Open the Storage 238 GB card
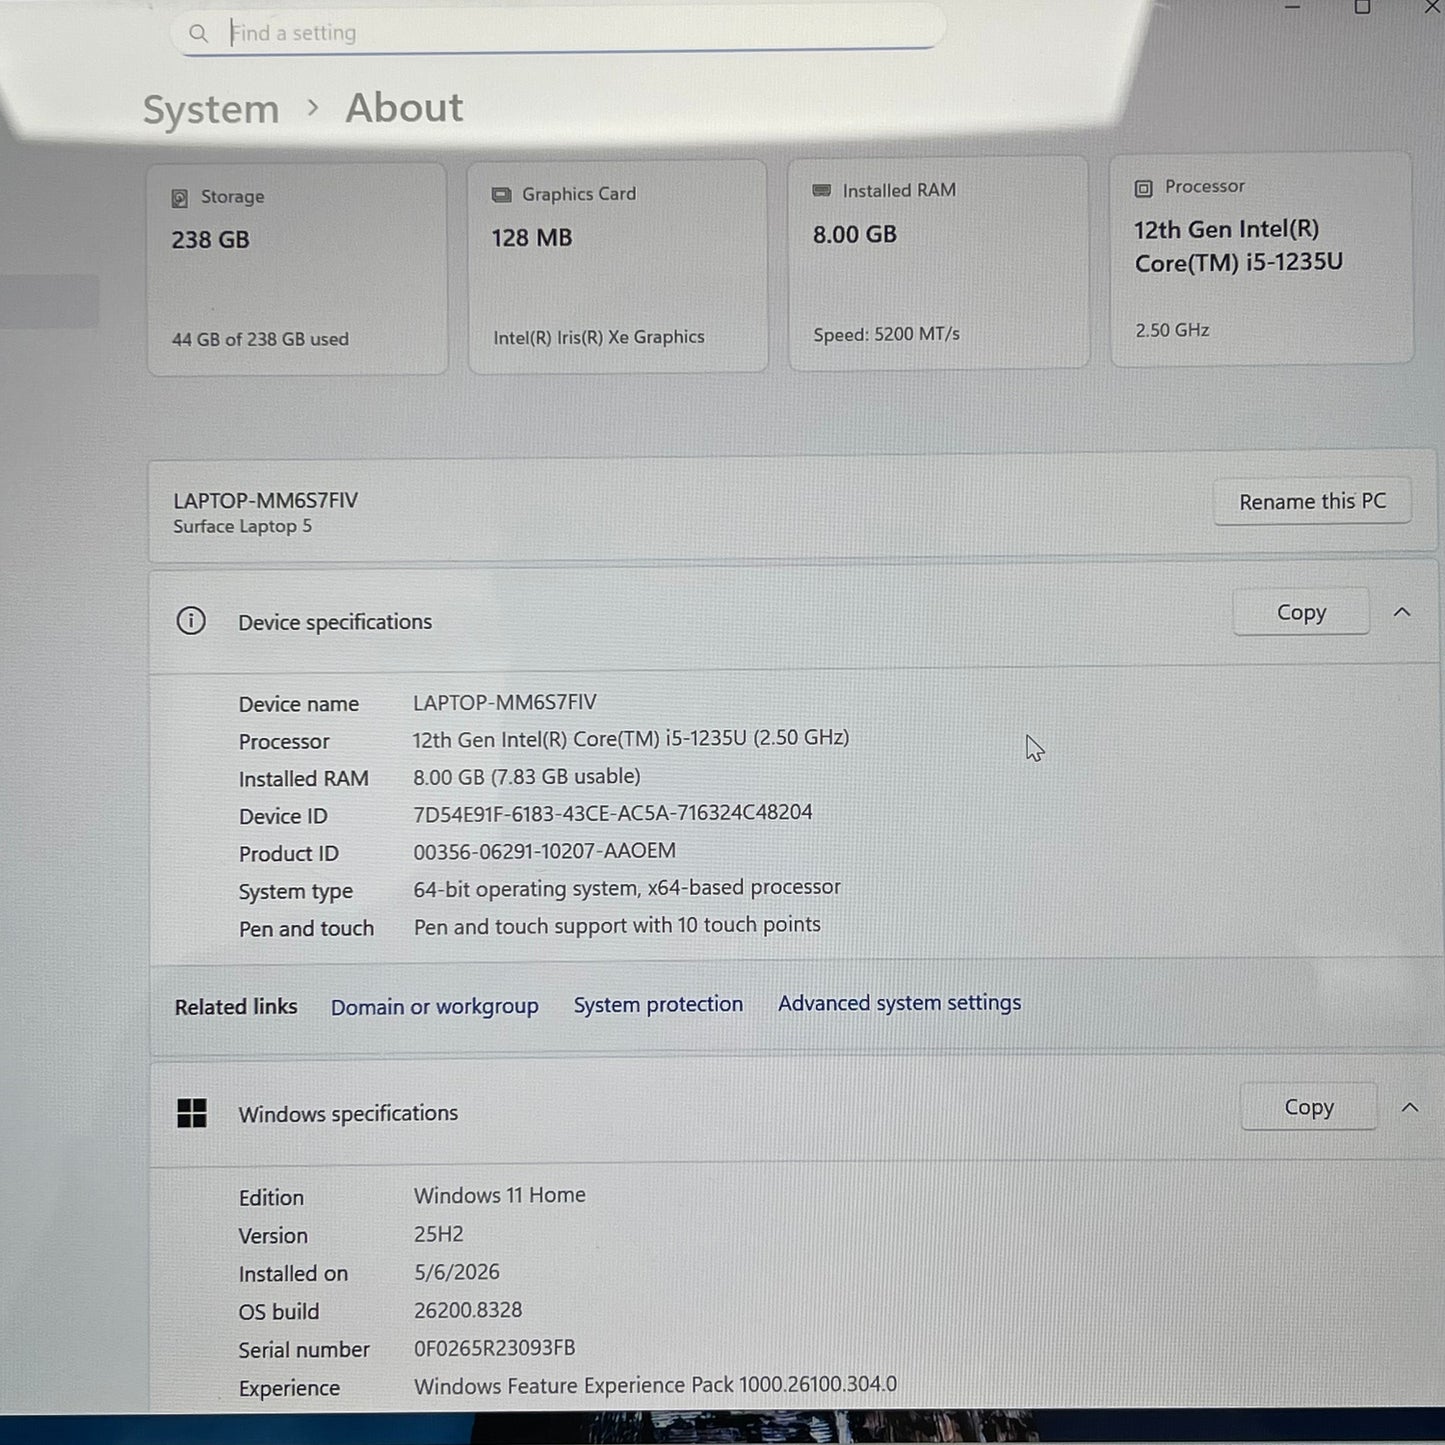This screenshot has height=1445, width=1445. tap(297, 269)
